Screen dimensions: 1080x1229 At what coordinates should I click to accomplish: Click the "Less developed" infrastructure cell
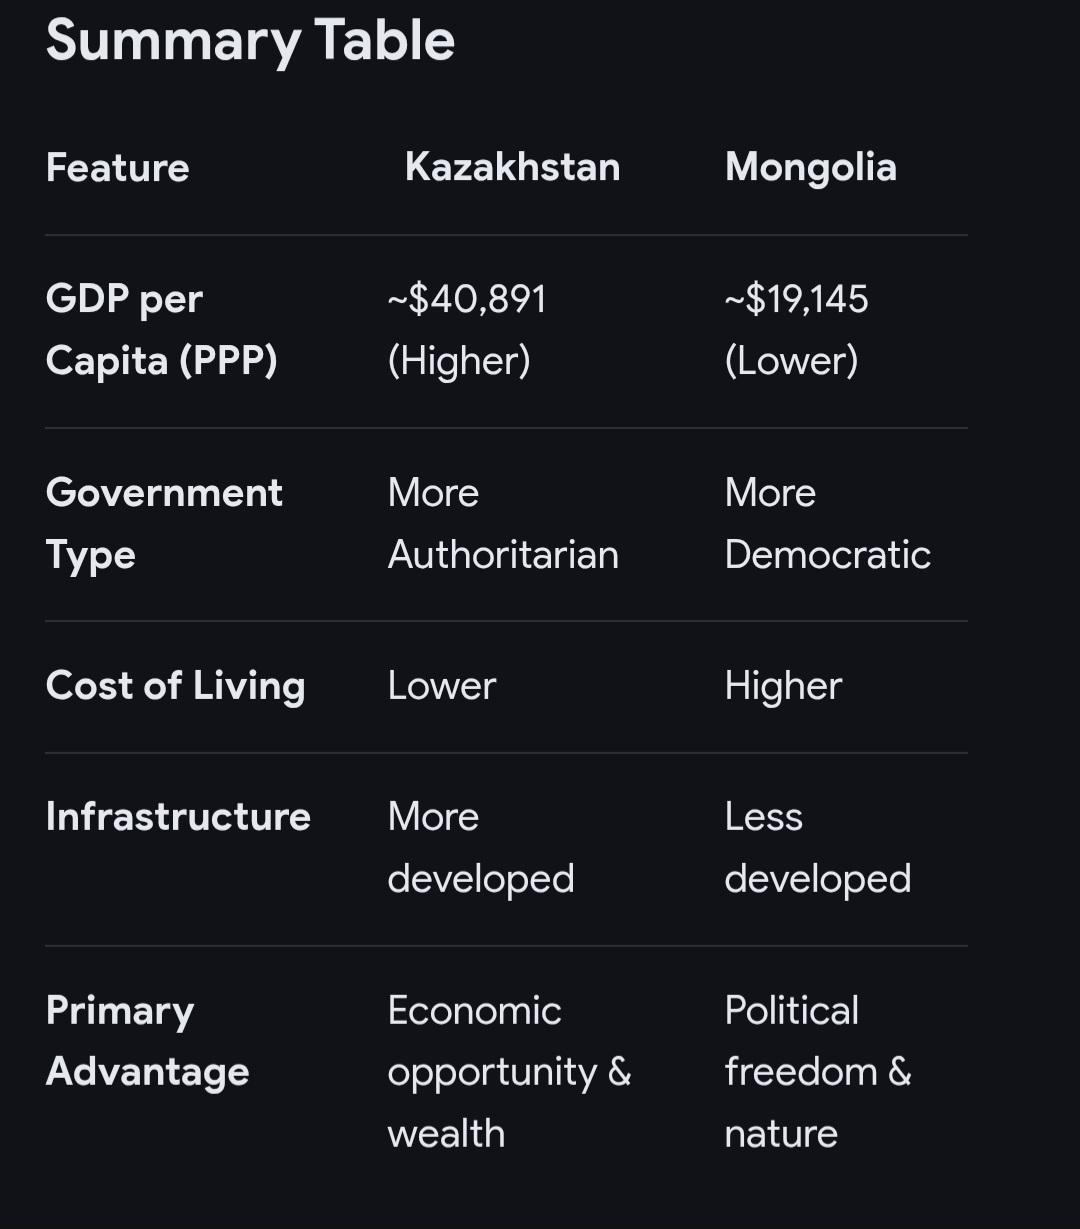(x=817, y=848)
